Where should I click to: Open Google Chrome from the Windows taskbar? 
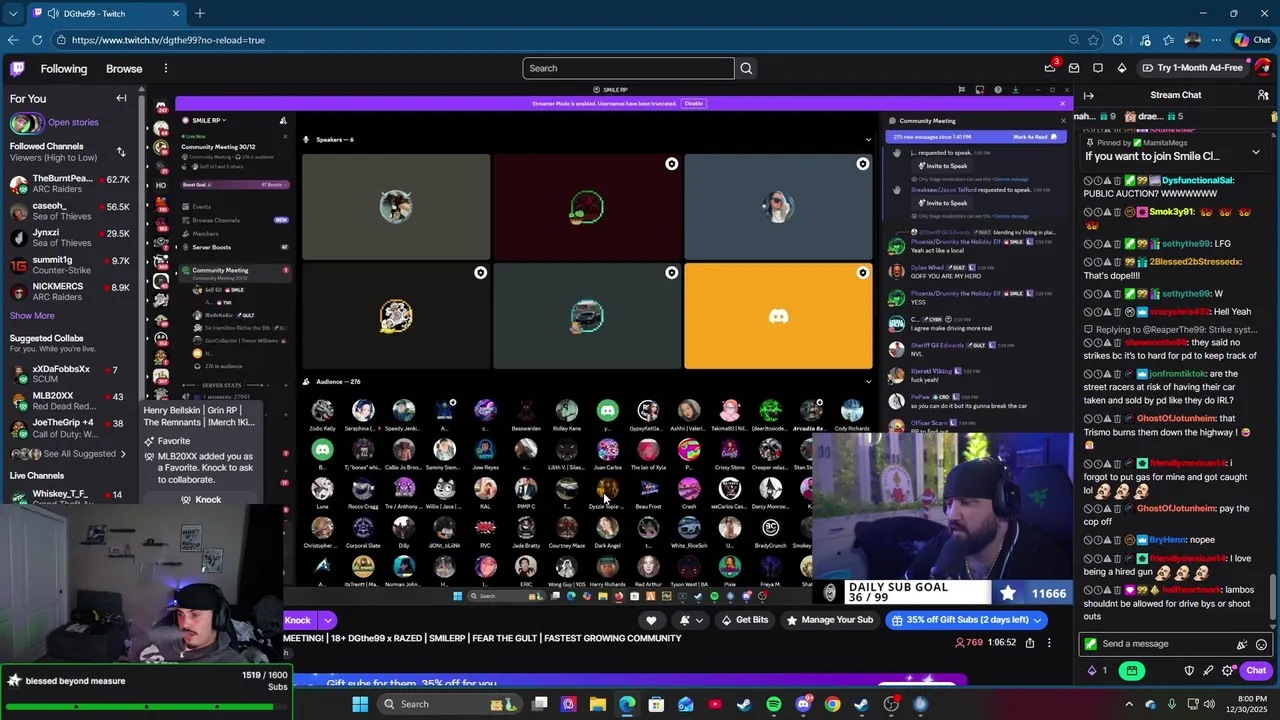832,704
